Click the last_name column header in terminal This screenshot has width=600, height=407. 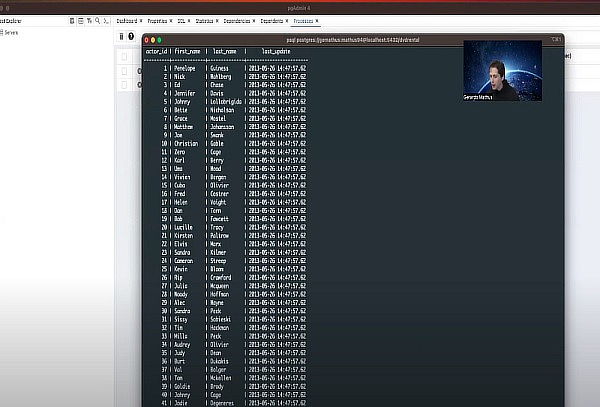point(225,52)
